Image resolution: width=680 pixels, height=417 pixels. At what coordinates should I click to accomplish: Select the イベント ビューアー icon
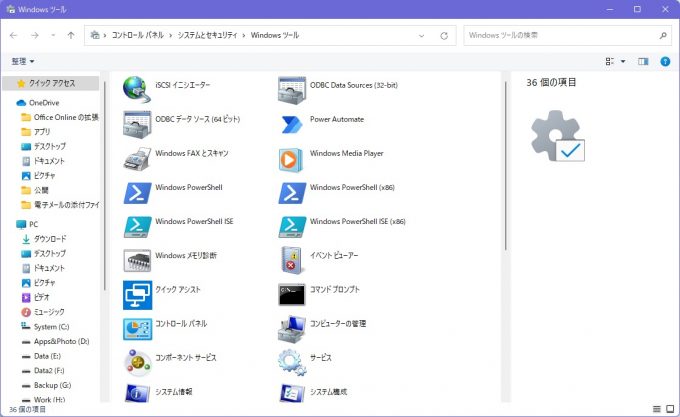click(x=291, y=260)
